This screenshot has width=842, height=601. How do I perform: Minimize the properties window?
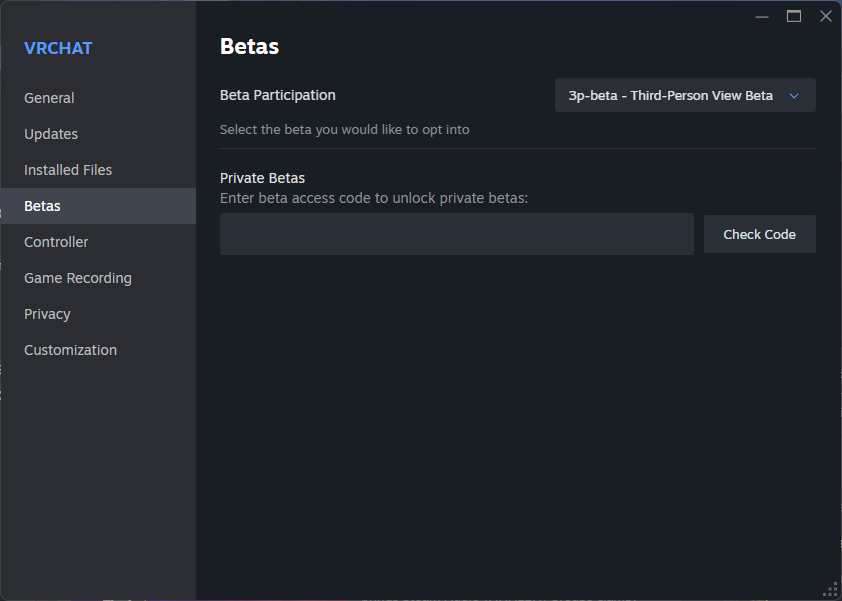(762, 16)
